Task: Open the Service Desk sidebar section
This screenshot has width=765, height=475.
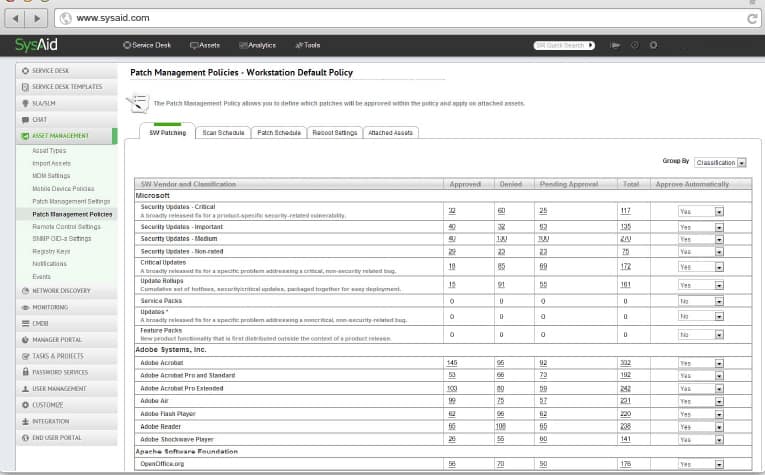Action: coord(67,71)
